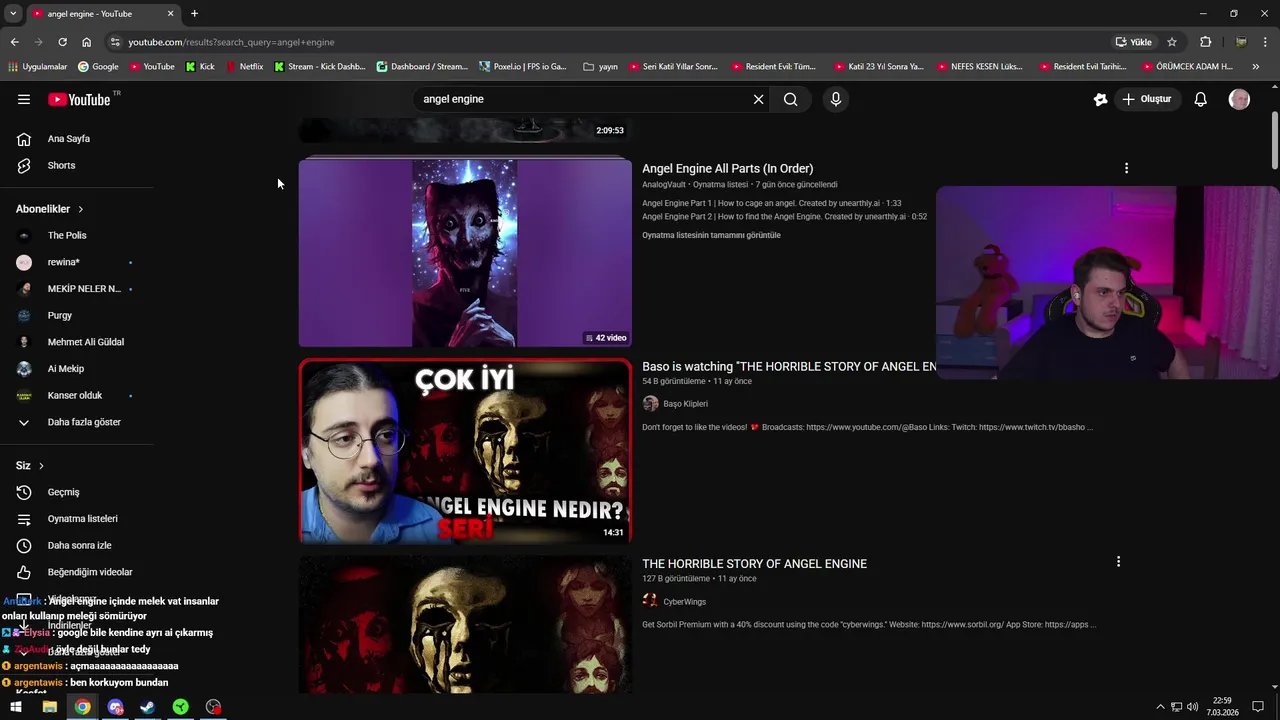This screenshot has width=1280, height=720.
Task: Open THE HORRIBLE STORY OF ANGEL ENGINE title
Action: [754, 564]
